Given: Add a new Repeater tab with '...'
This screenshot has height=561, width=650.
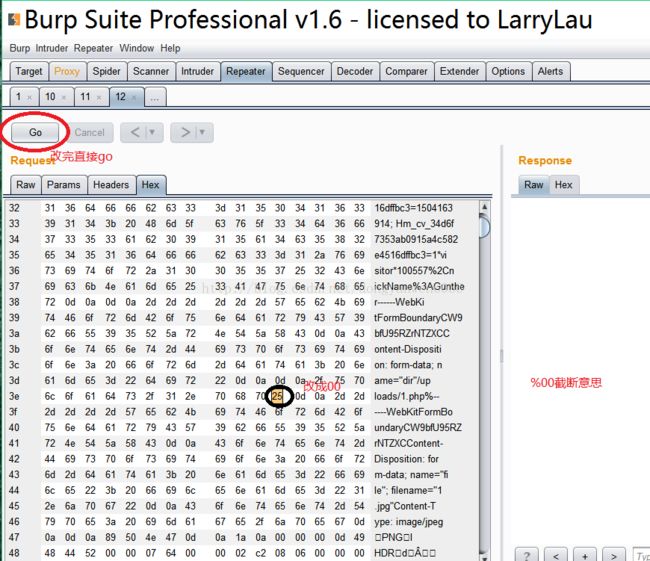Looking at the screenshot, I should 155,97.
